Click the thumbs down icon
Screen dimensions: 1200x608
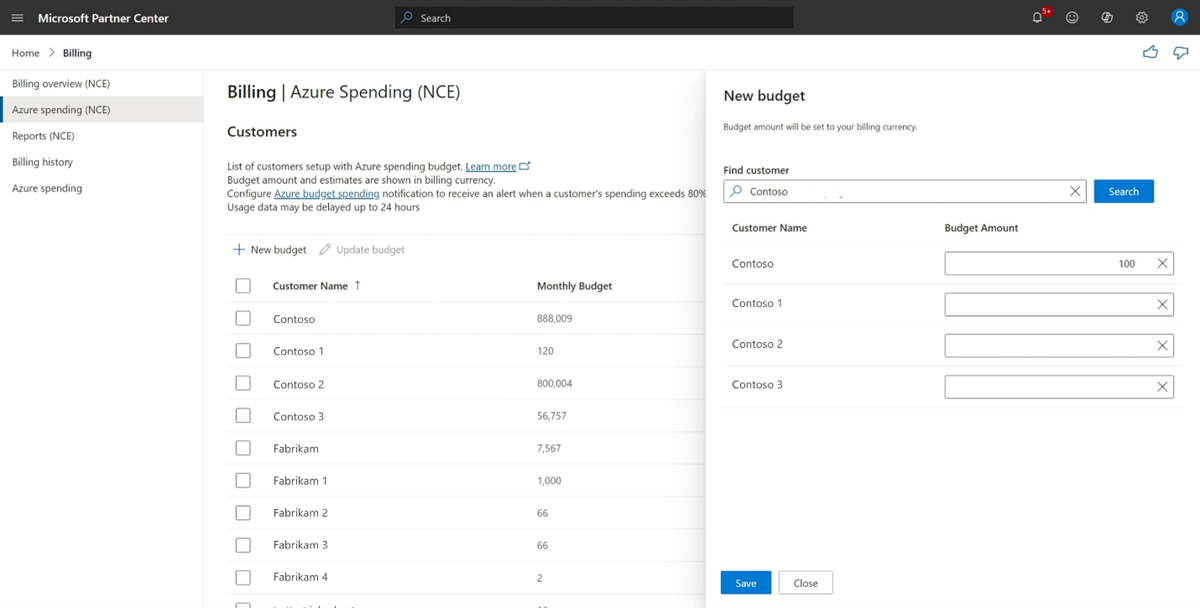point(1180,52)
